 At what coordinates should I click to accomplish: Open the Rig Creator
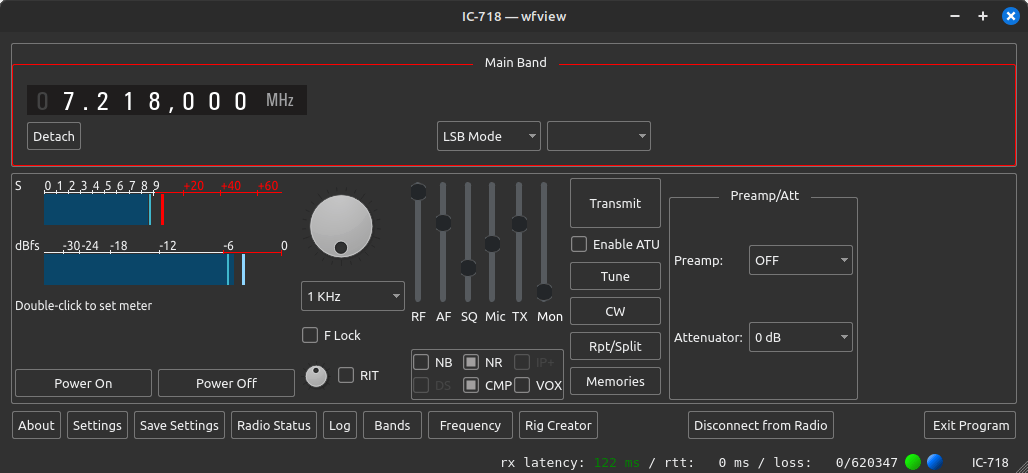[558, 425]
